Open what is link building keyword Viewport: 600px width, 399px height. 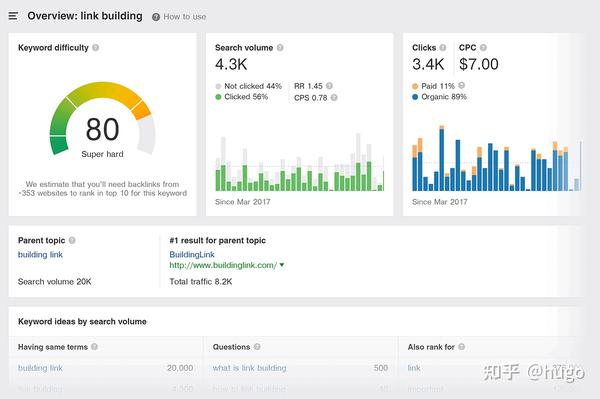[x=249, y=368]
